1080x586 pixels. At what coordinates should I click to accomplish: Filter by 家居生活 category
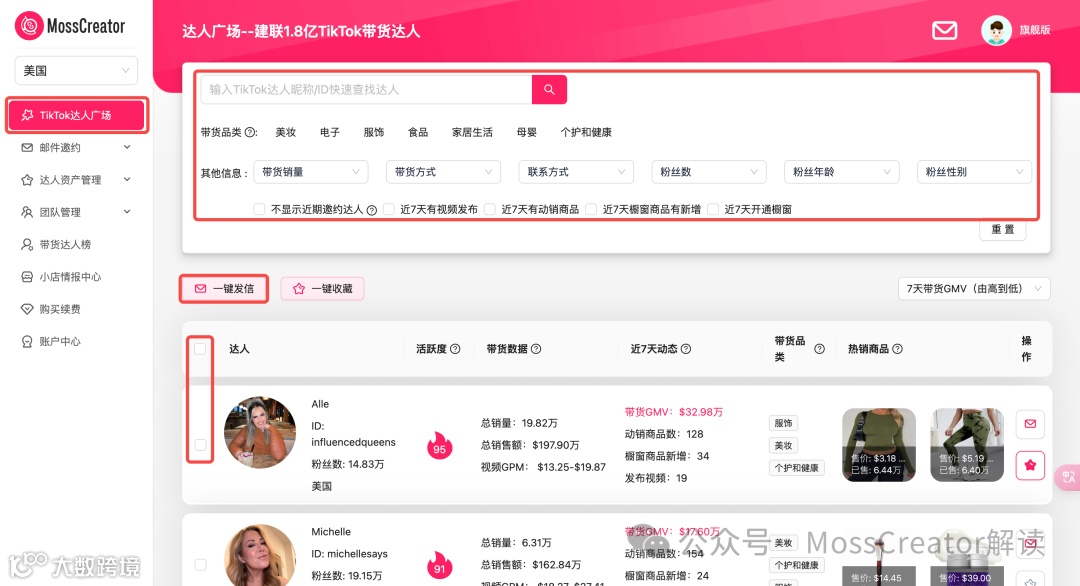[472, 132]
